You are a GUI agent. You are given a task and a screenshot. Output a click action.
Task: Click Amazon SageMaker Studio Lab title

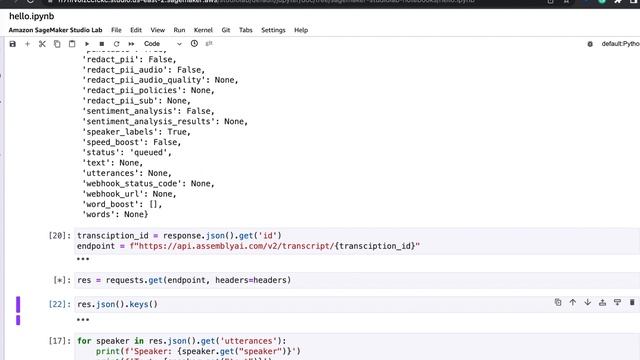(56, 30)
